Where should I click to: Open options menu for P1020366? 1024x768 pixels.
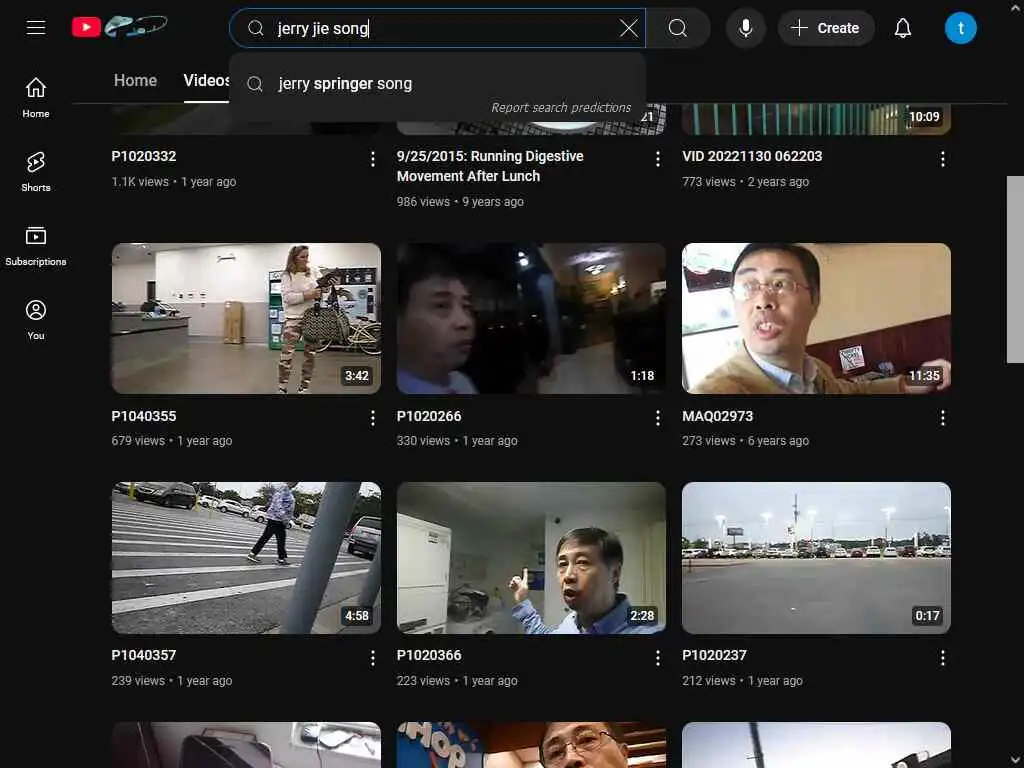[658, 658]
